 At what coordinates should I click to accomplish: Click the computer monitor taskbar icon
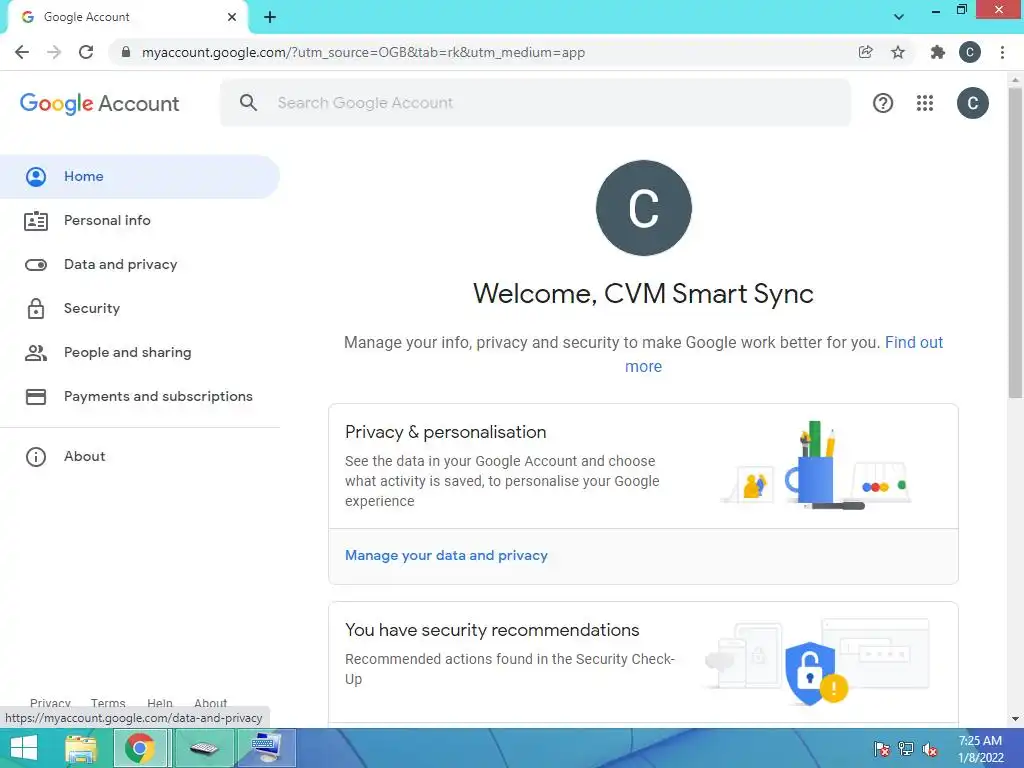coord(266,748)
